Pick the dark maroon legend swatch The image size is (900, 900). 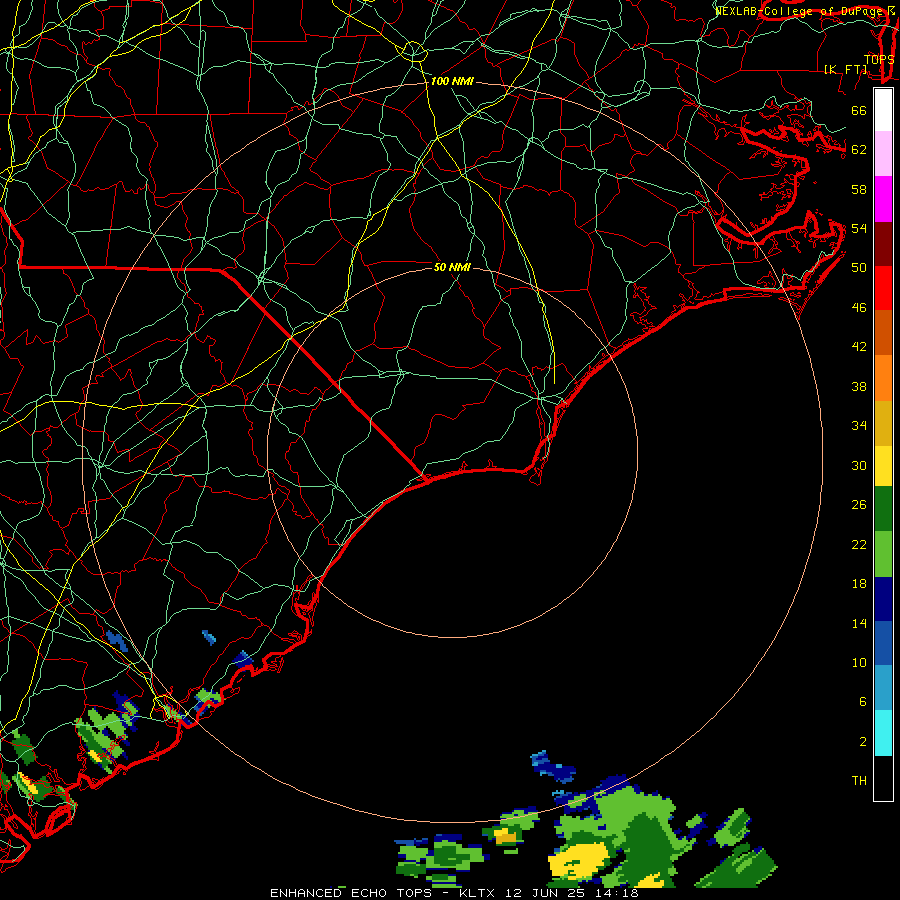coord(883,243)
